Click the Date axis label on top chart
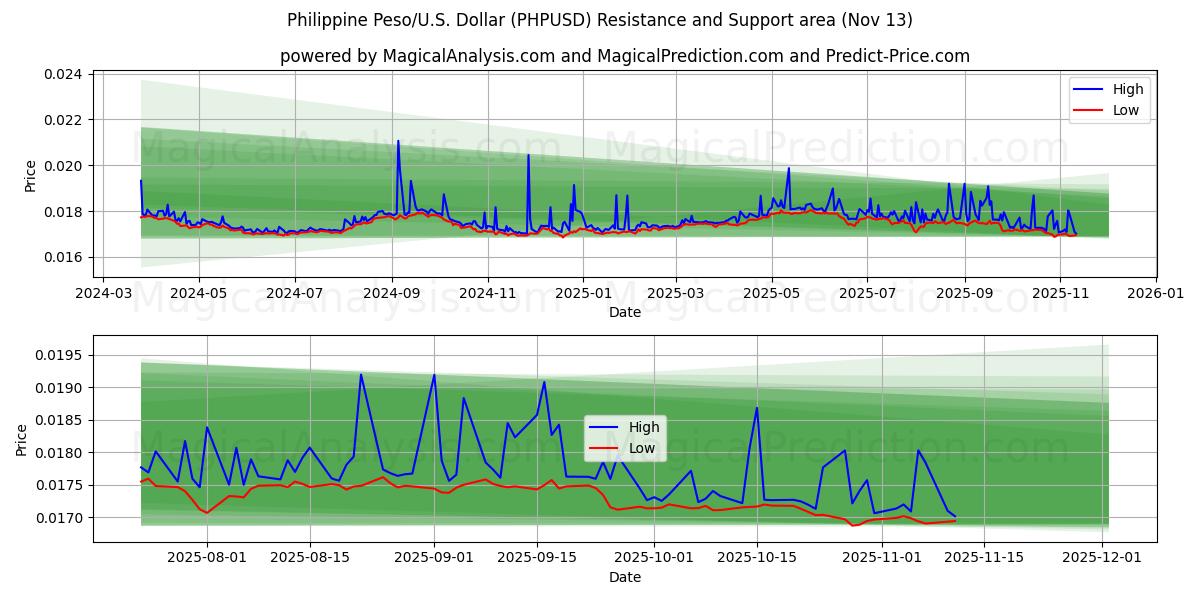Image resolution: width=1200 pixels, height=600 pixels. [626, 312]
